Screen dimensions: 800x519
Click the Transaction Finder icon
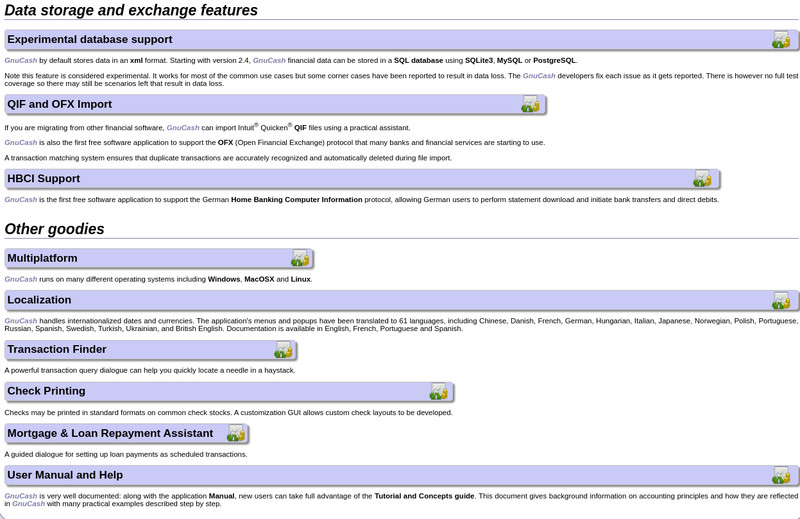(x=283, y=350)
